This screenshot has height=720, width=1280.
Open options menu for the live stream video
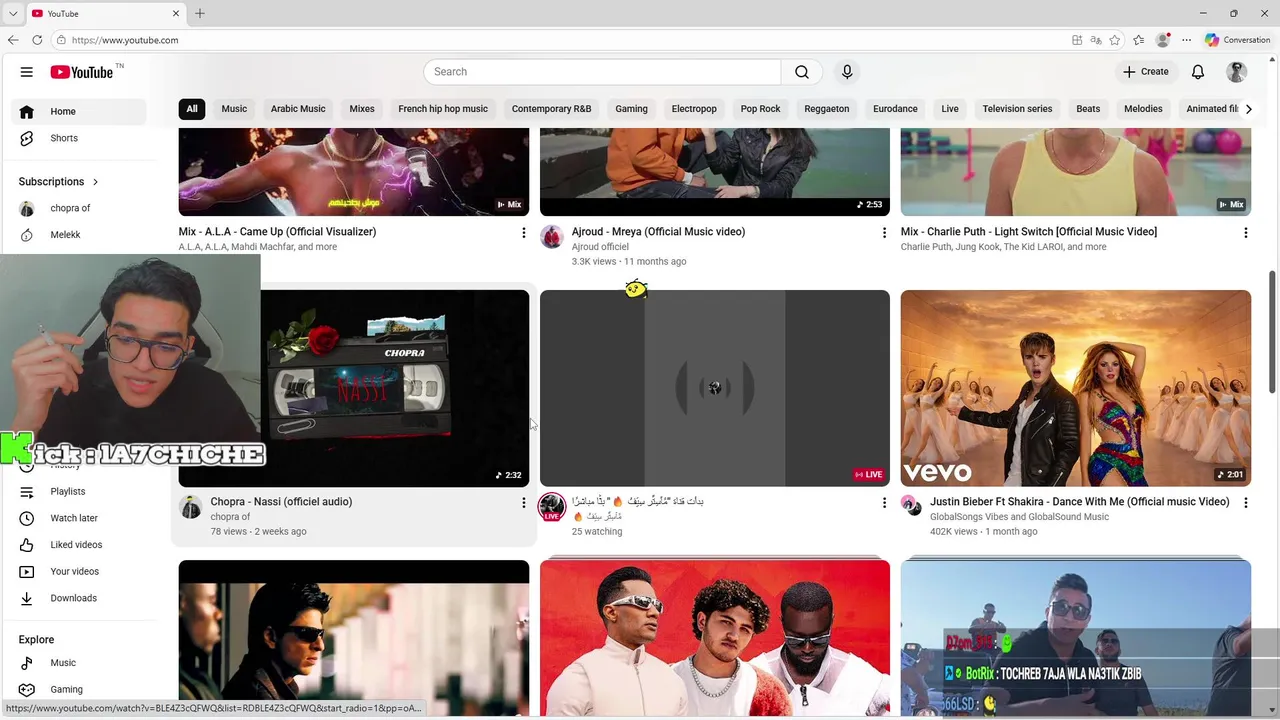884,503
